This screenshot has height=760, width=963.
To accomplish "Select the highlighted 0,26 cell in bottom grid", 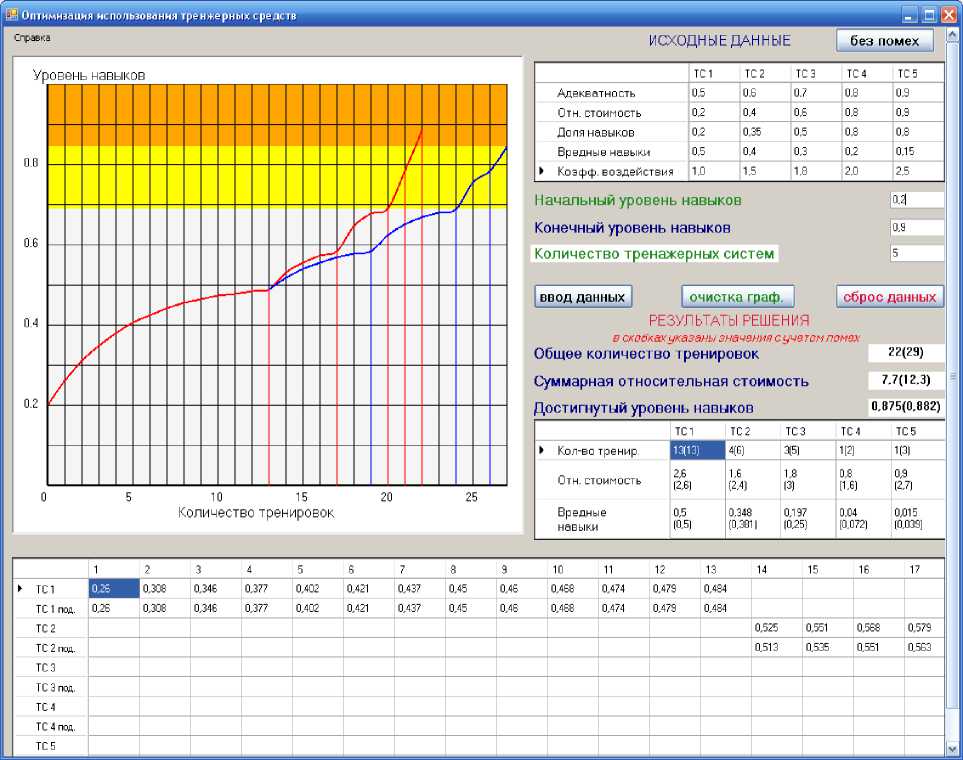I will pos(114,589).
